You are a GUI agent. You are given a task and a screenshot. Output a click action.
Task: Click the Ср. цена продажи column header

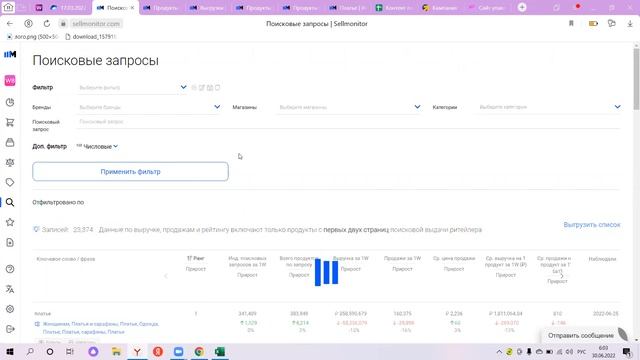point(454,258)
